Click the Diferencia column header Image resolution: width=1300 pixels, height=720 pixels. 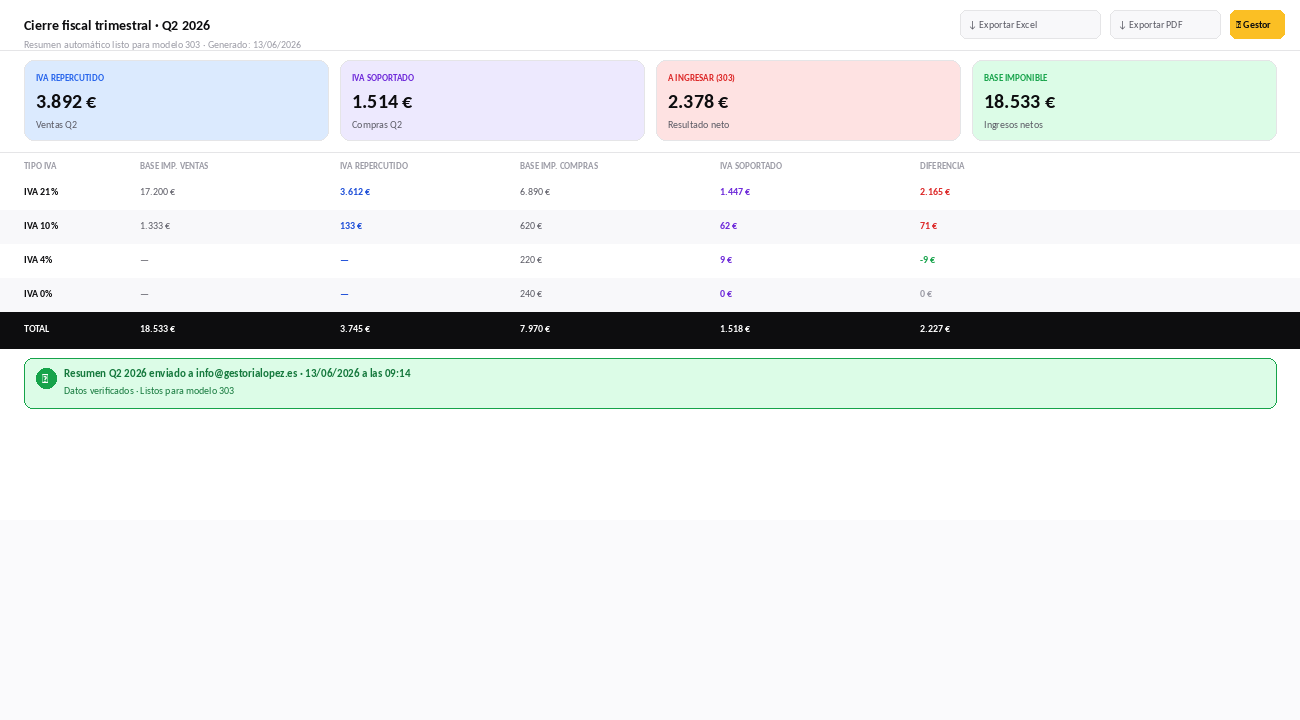pos(942,166)
